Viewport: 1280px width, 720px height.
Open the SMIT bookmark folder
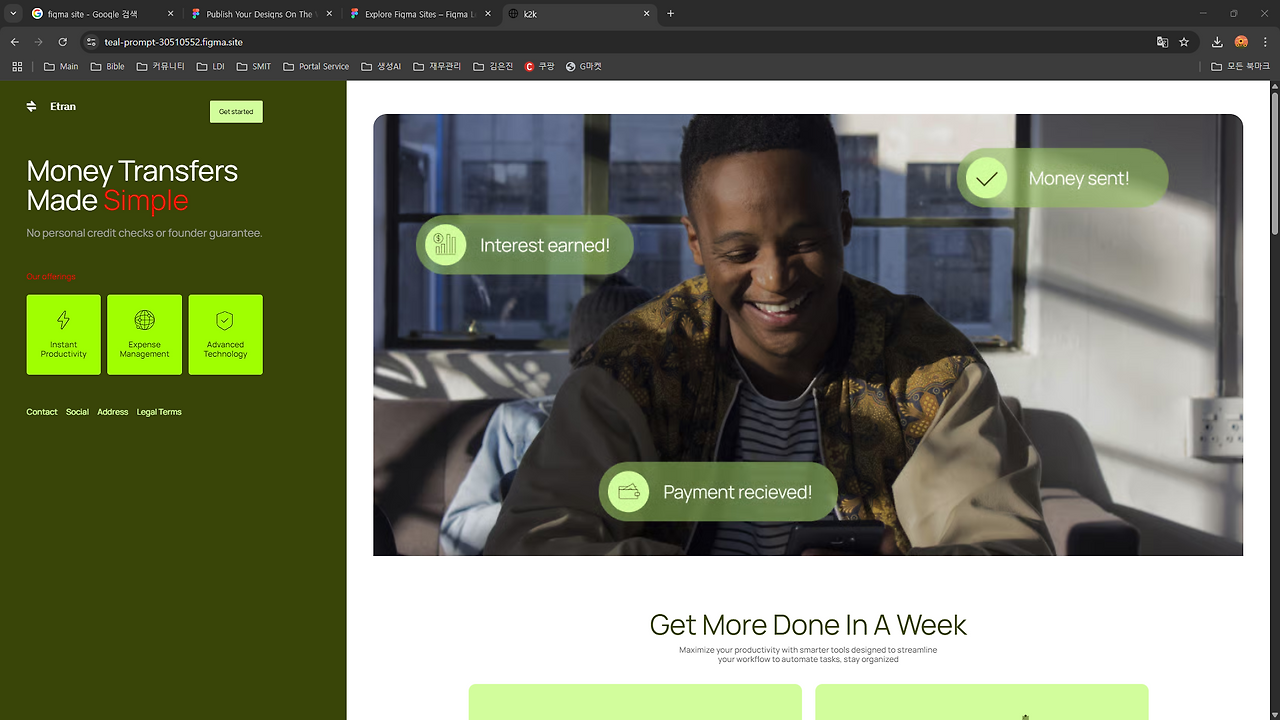(x=254, y=67)
